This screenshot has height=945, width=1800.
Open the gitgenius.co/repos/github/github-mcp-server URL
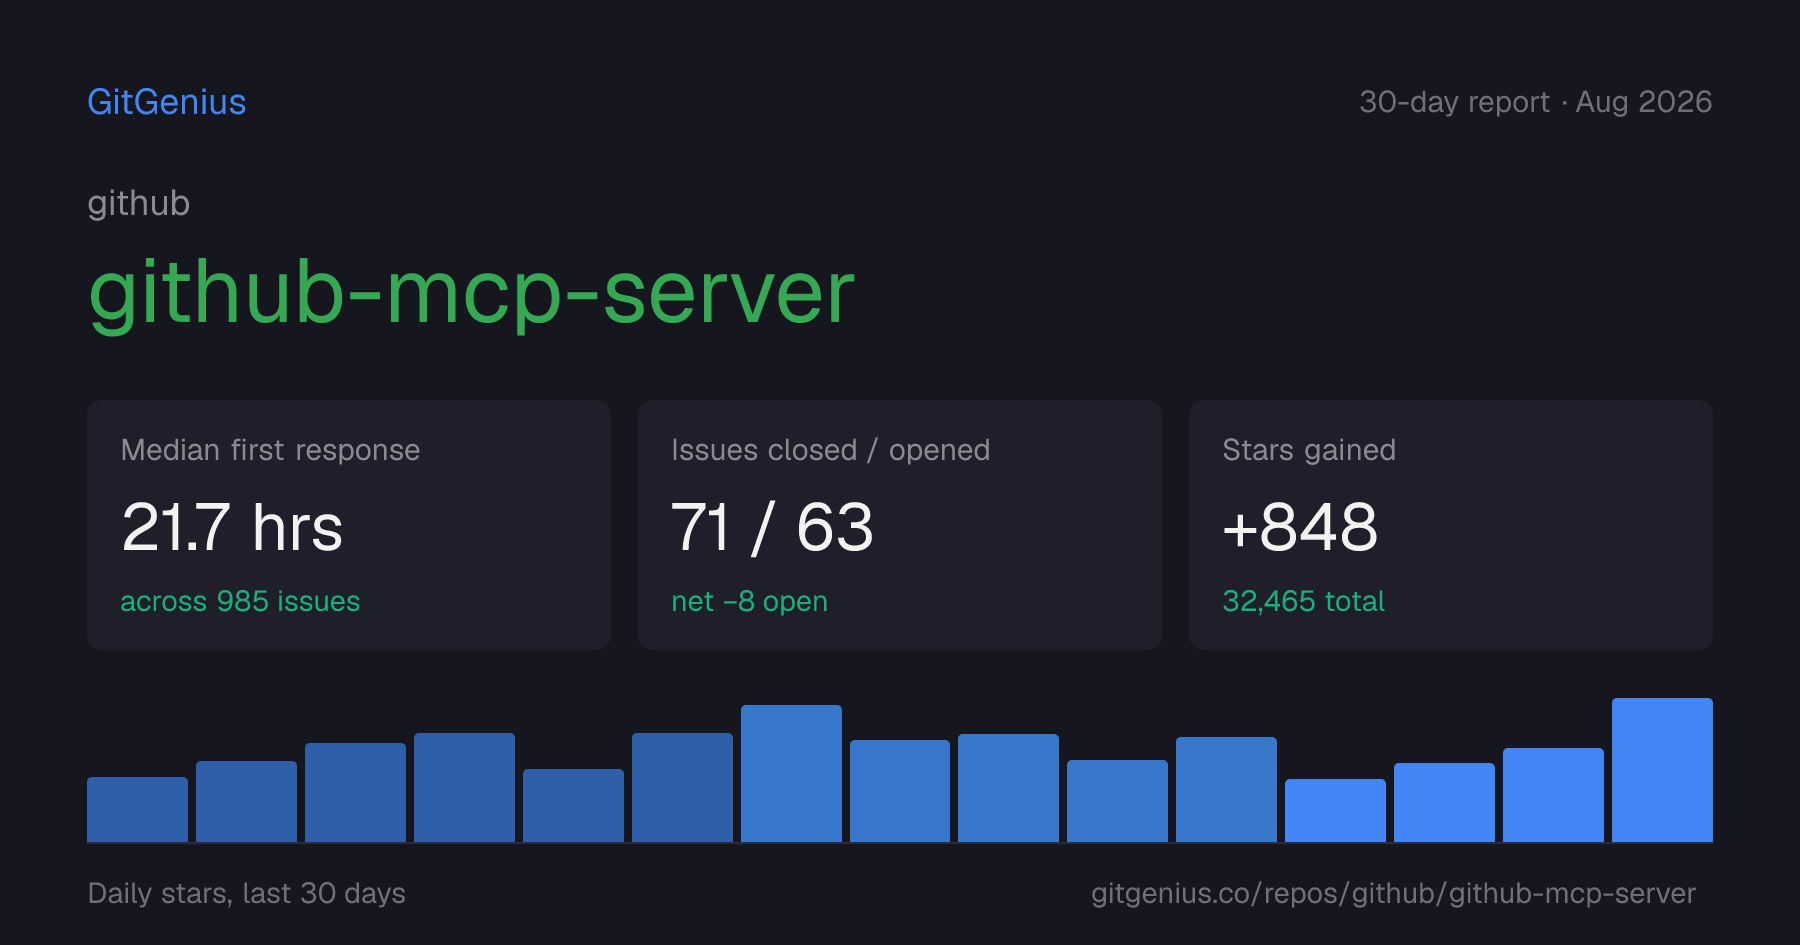click(x=1393, y=893)
